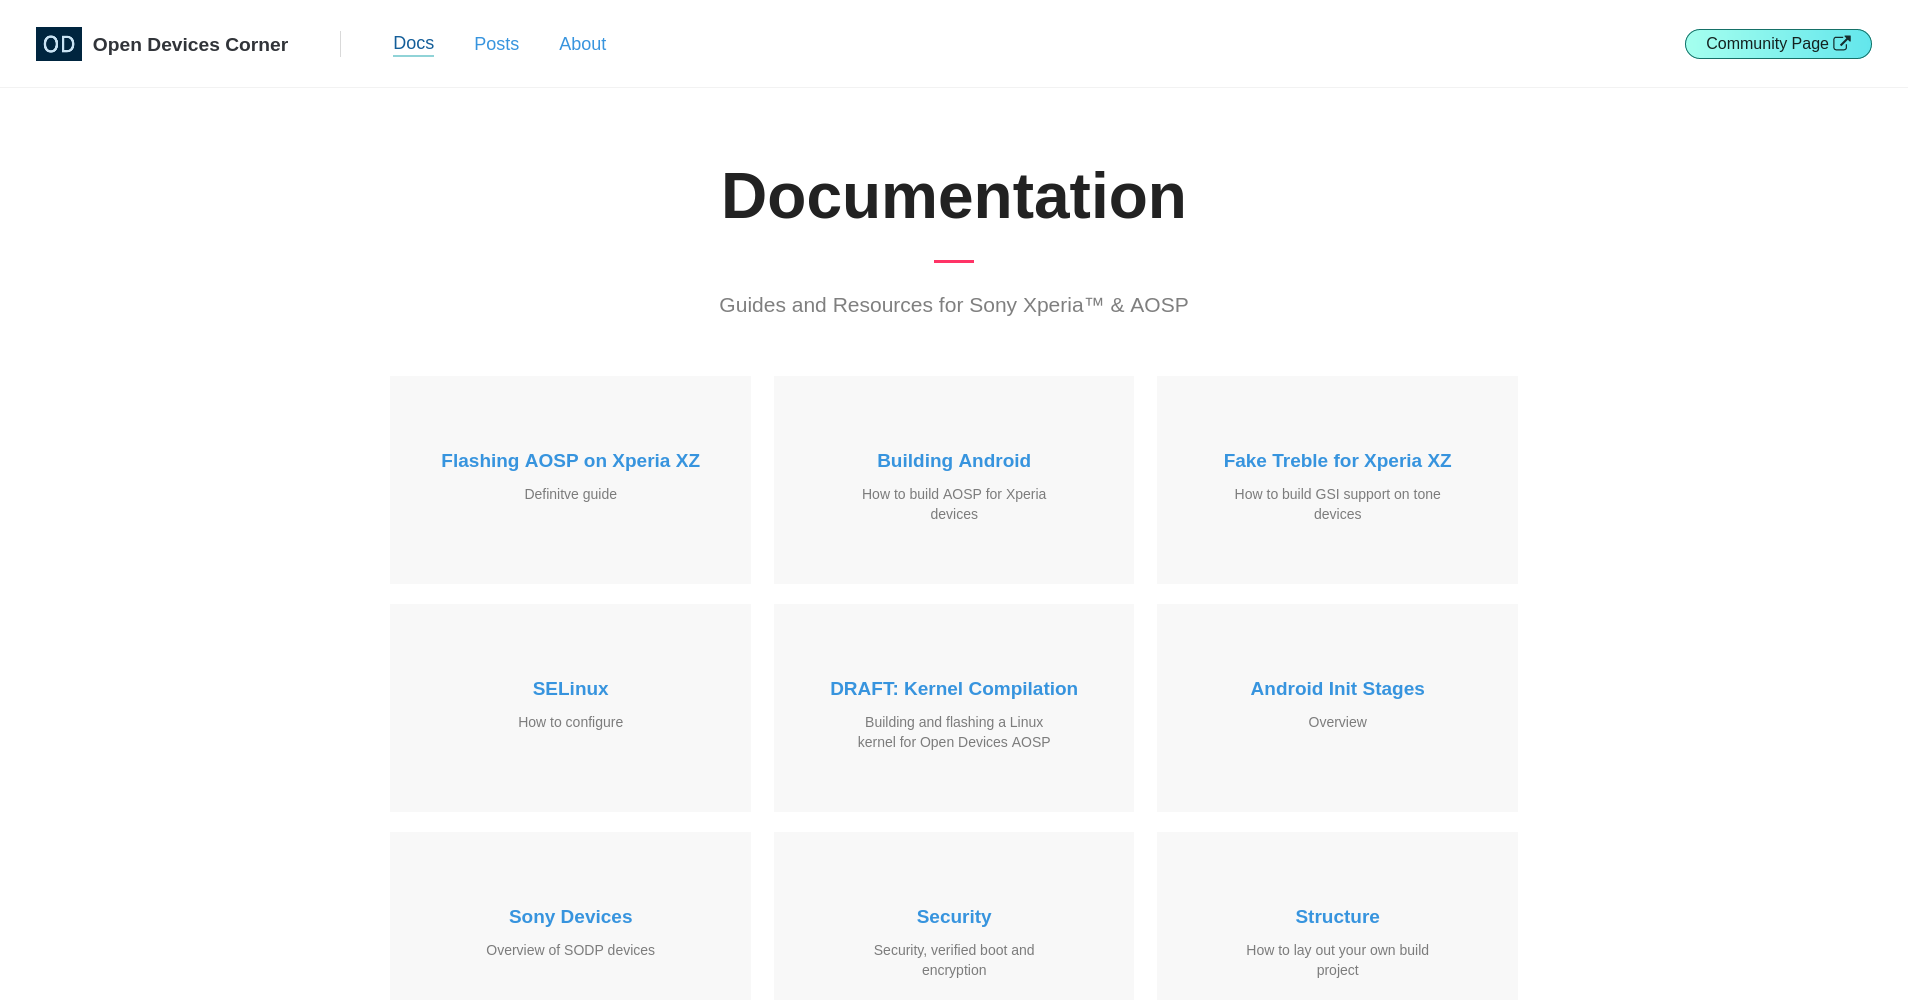Click 'How to lay out your own build project'

point(1337,960)
